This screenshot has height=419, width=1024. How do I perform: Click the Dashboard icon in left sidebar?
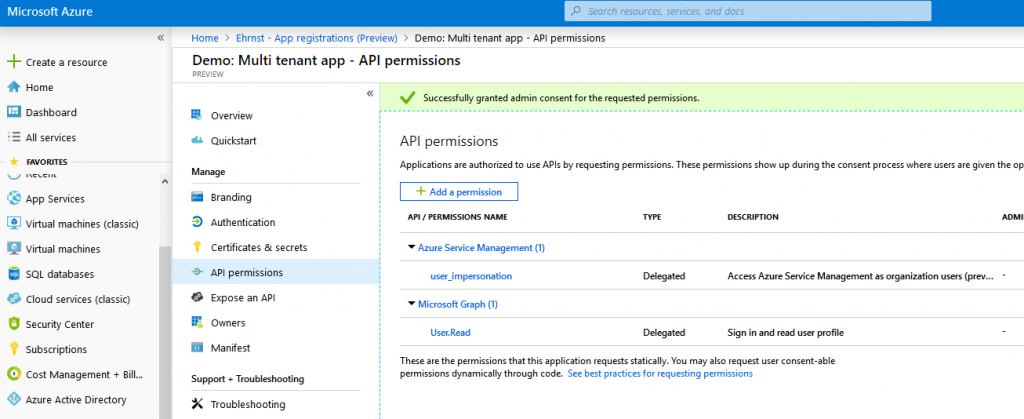coord(14,112)
